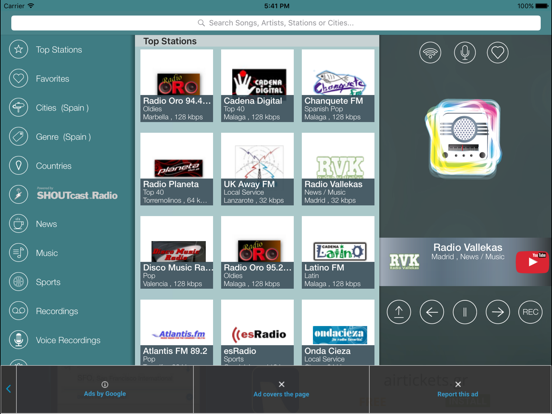Play Radio Oro 94.4 Marbella station
The width and height of the screenshot is (552, 414).
pos(177,86)
